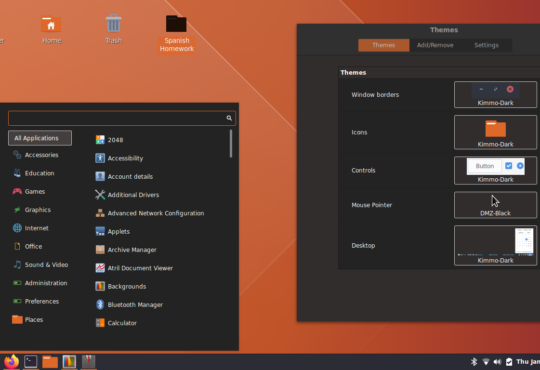Screen dimensions: 540x370
Task: Open Advanced Network Configuration
Action: (x=150, y=213)
